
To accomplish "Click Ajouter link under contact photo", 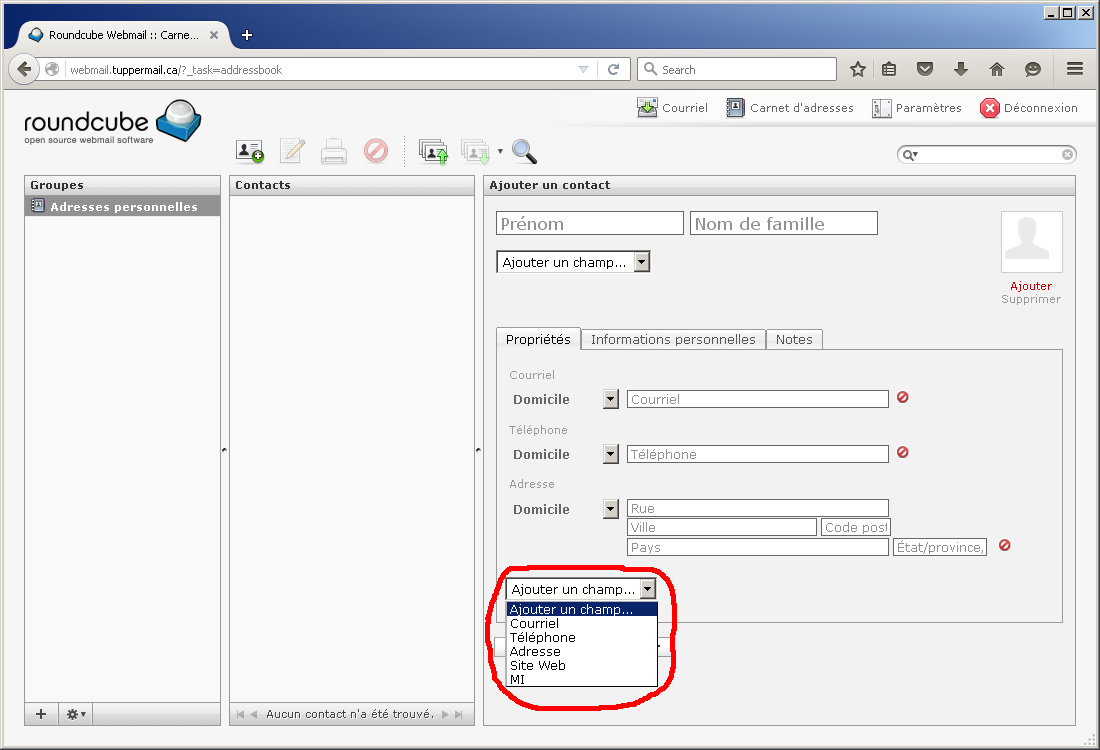I will pyautogui.click(x=1030, y=286).
